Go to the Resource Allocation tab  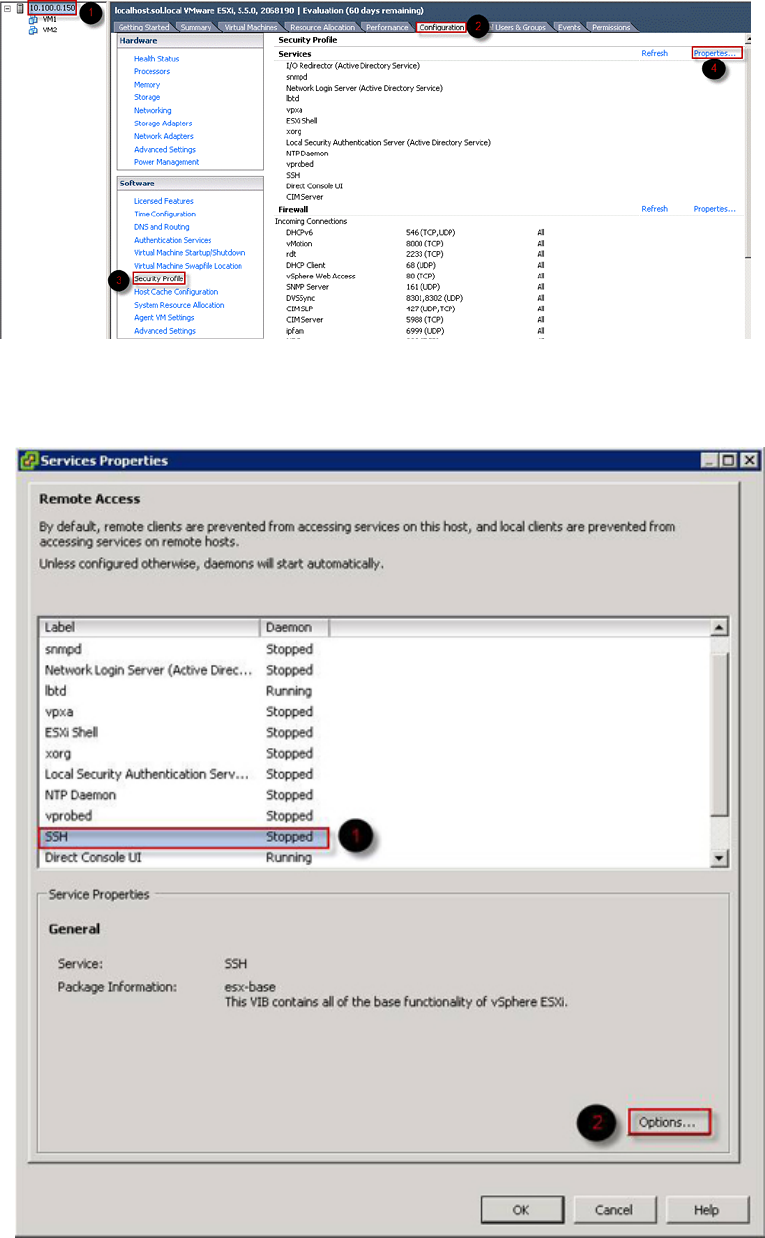[322, 27]
